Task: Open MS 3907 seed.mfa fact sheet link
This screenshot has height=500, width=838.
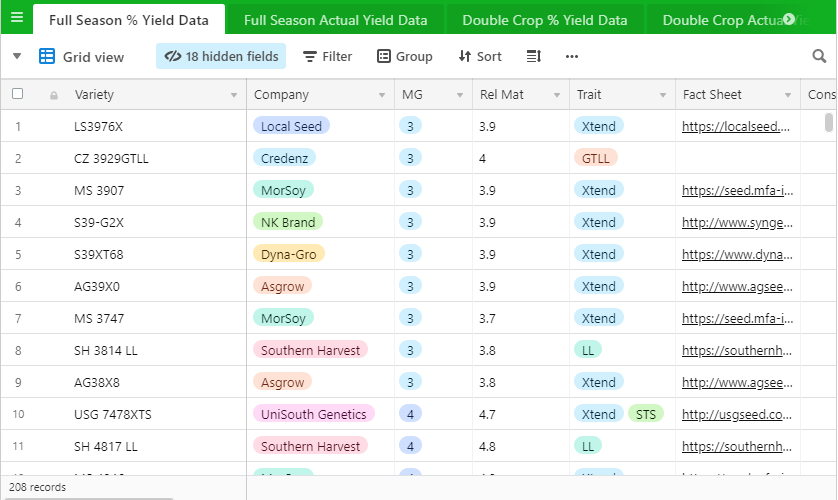Action: pyautogui.click(x=738, y=191)
